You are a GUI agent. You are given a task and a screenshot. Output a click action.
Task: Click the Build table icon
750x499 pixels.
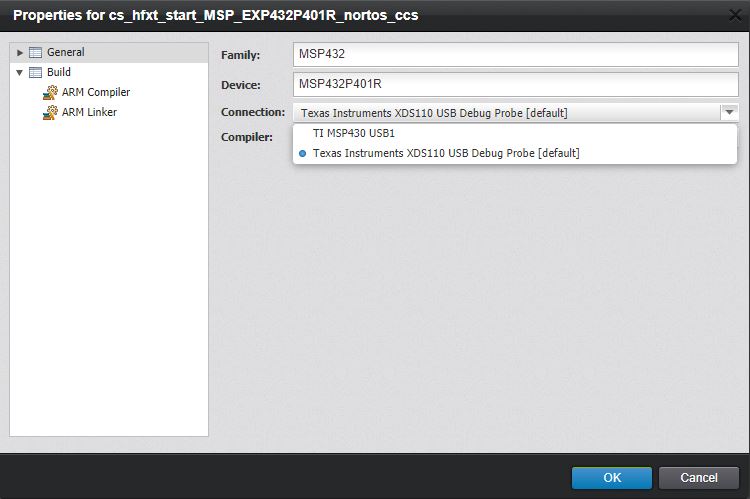[x=35, y=73]
